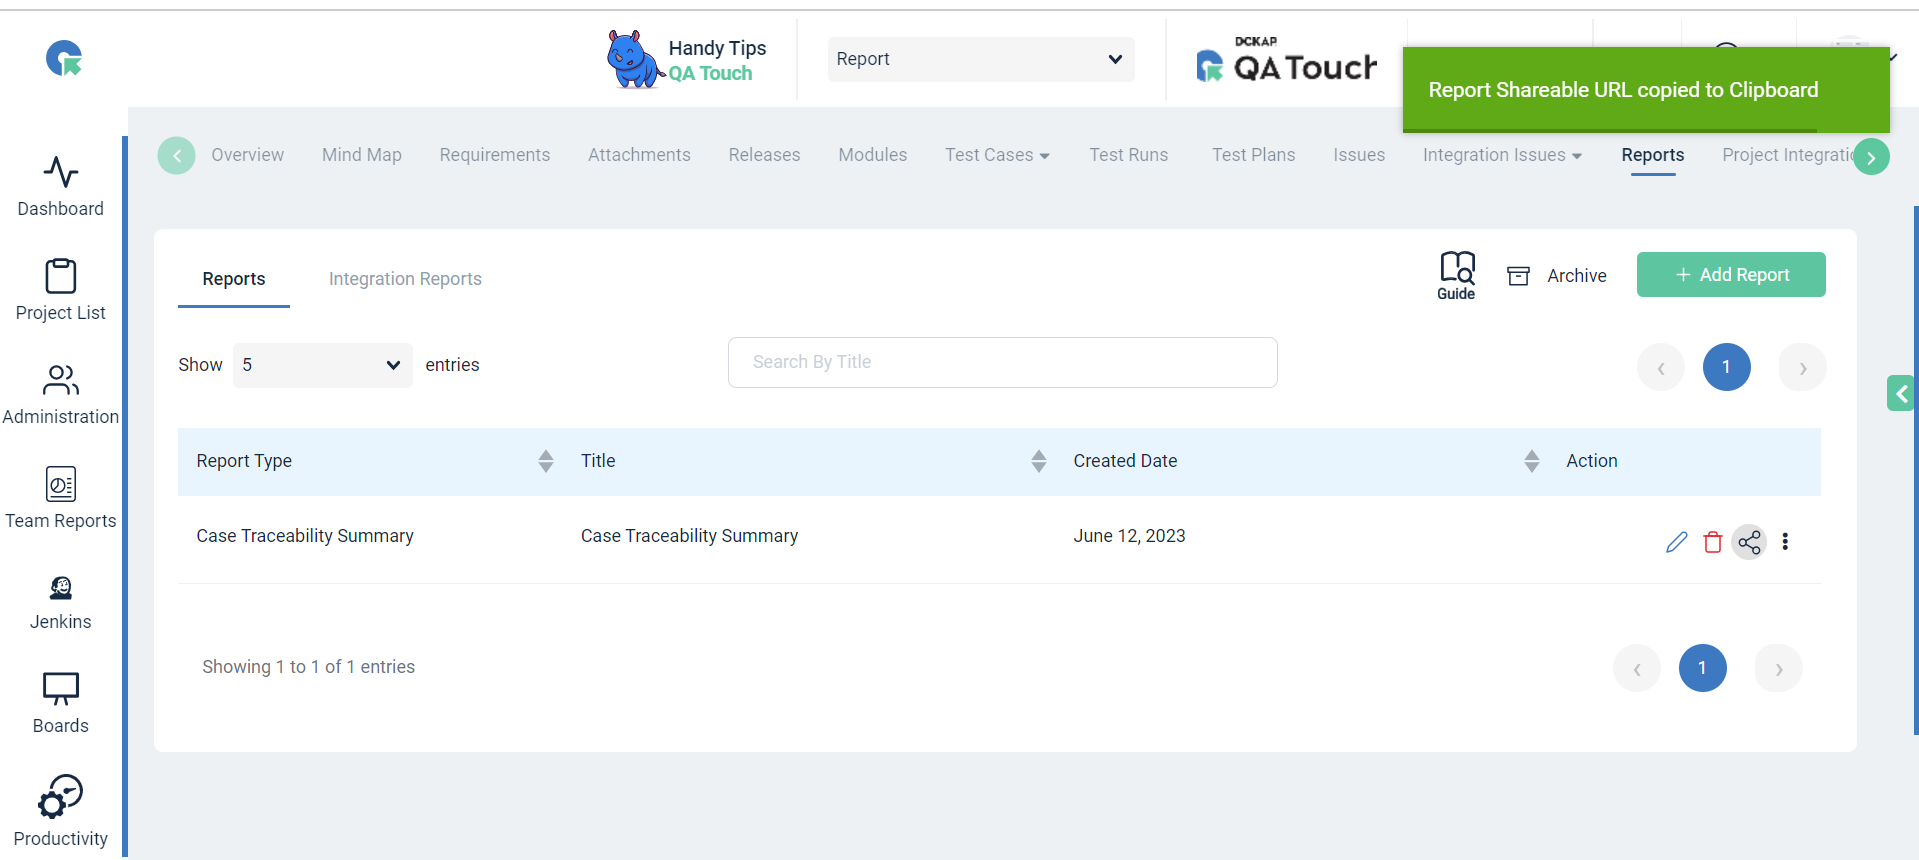1919x860 pixels.
Task: Go to the Modules tab
Action: [x=873, y=155]
